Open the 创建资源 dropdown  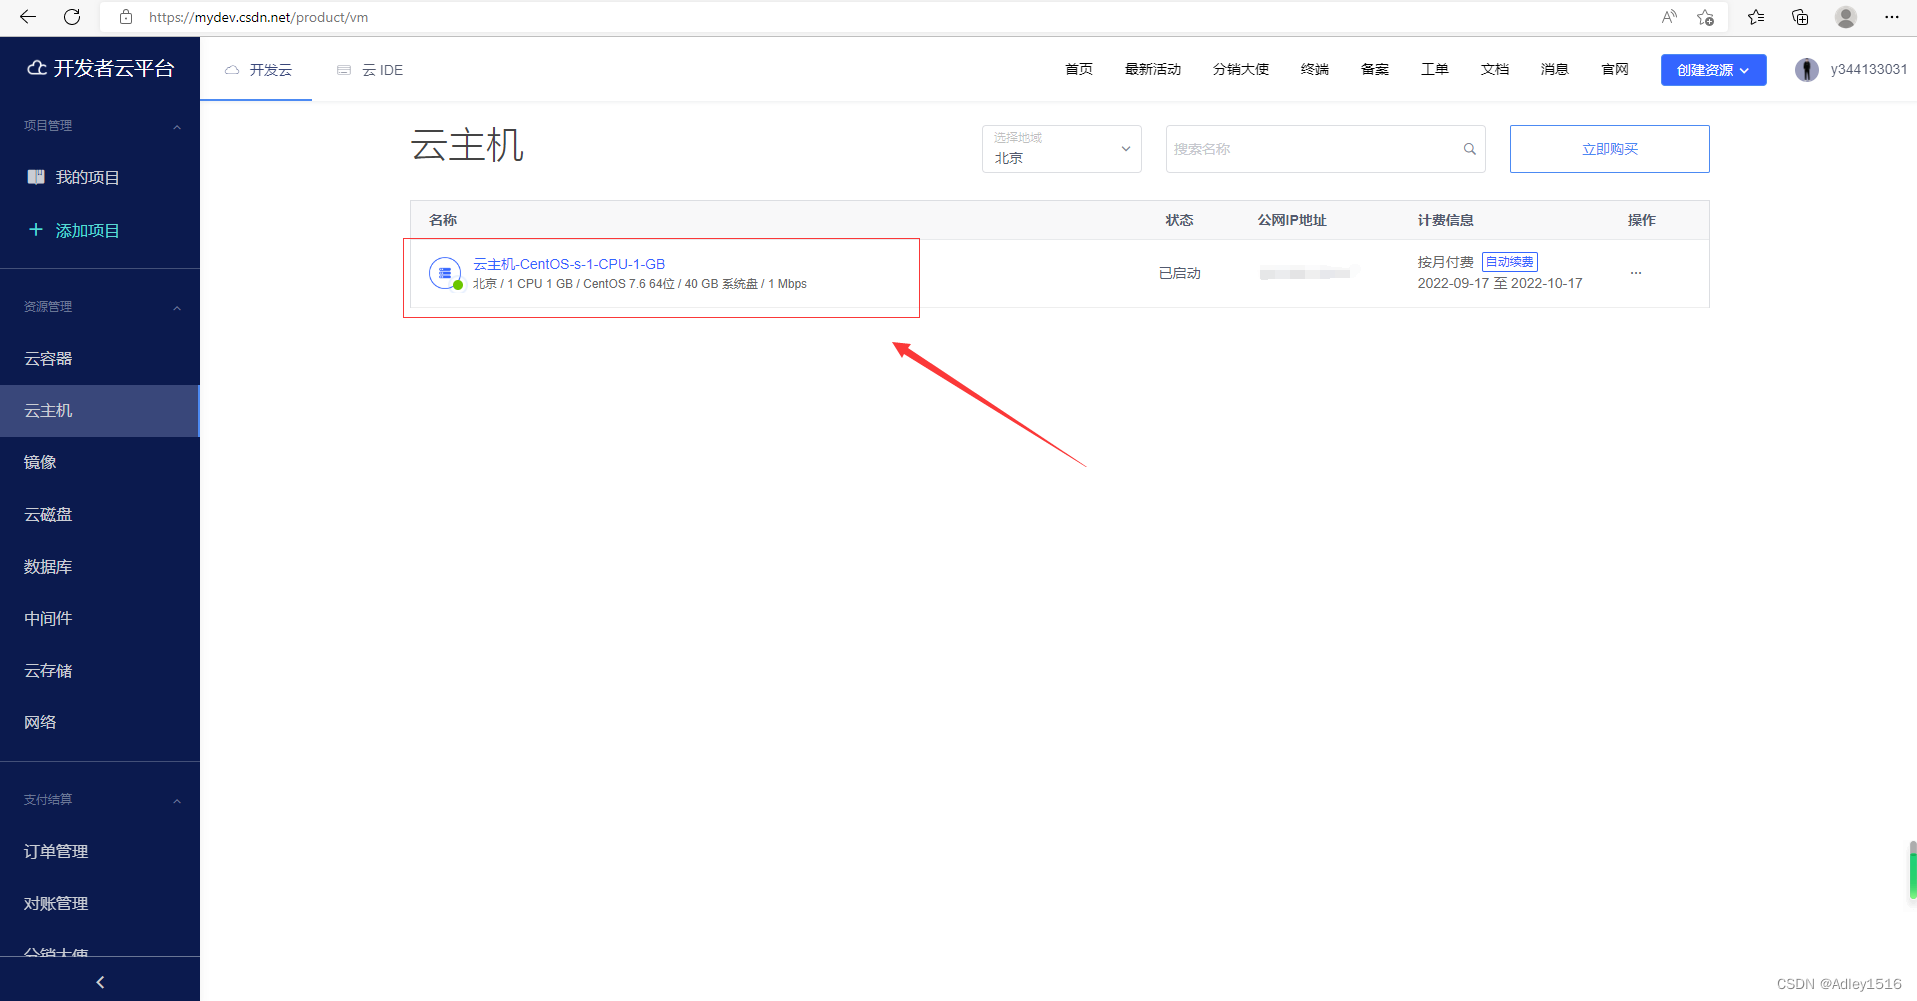1713,69
